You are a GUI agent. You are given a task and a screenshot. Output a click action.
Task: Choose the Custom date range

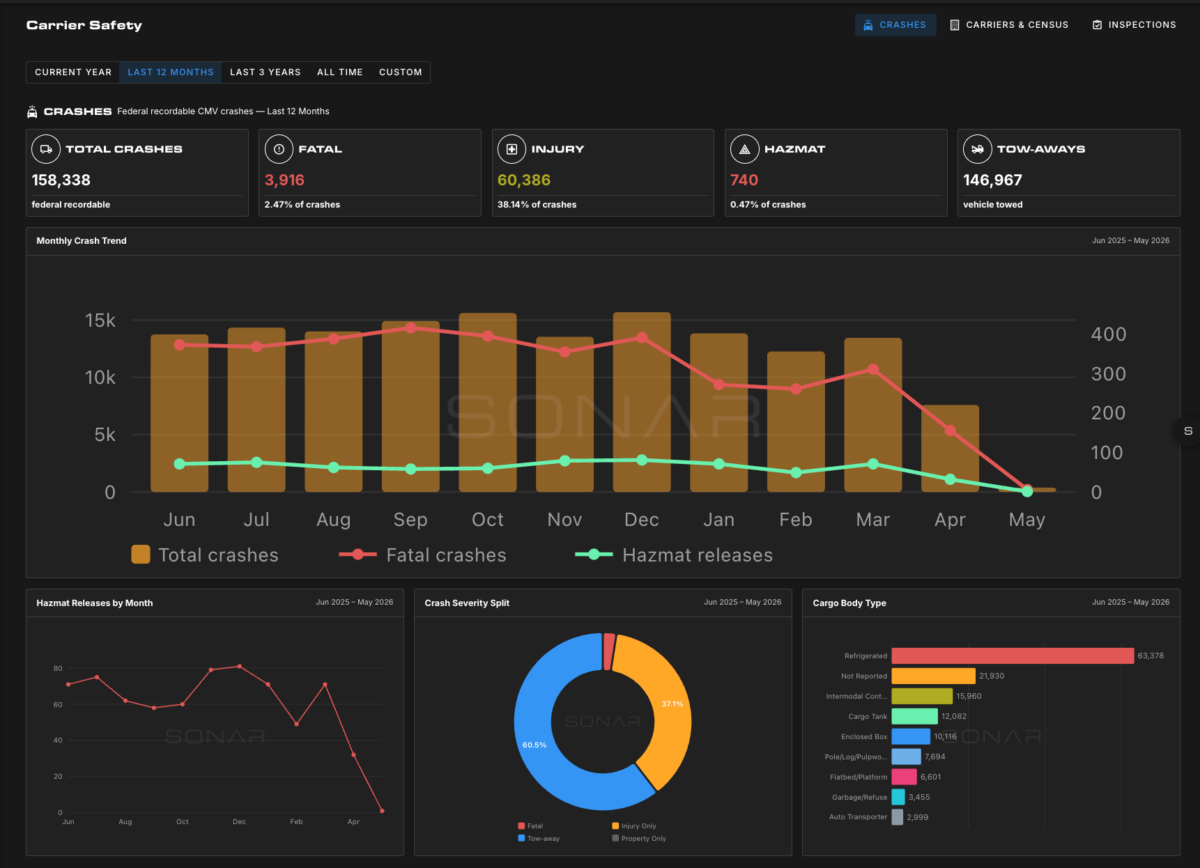pyautogui.click(x=400, y=72)
